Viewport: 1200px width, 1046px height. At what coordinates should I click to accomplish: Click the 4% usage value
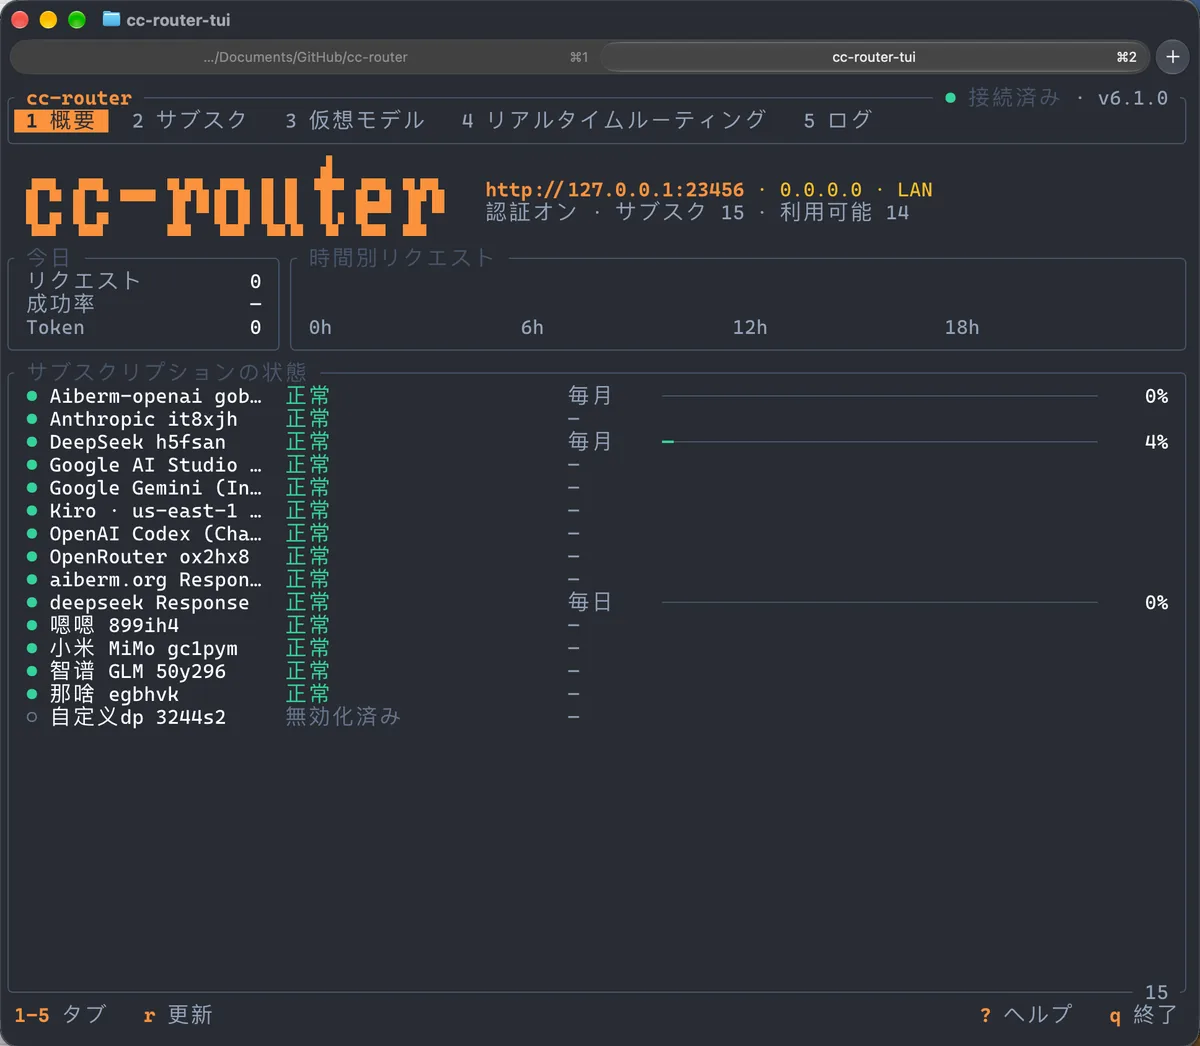[x=1157, y=442]
